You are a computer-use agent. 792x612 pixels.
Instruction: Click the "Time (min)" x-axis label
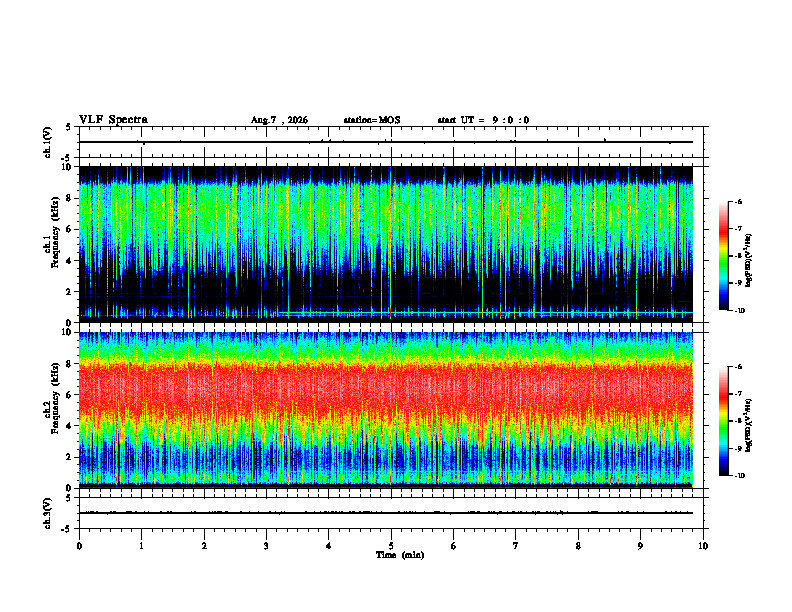[x=400, y=555]
